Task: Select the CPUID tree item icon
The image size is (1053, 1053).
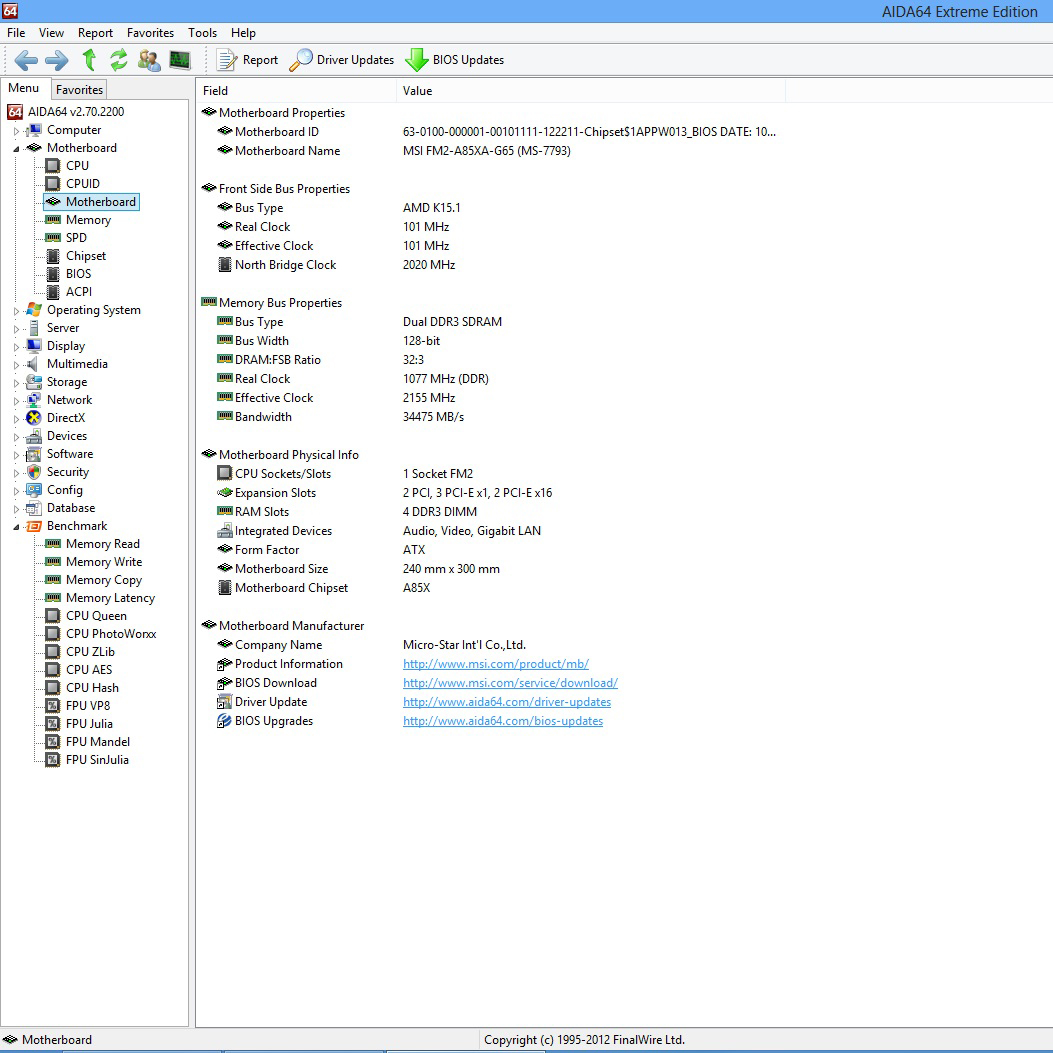Action: tap(52, 183)
